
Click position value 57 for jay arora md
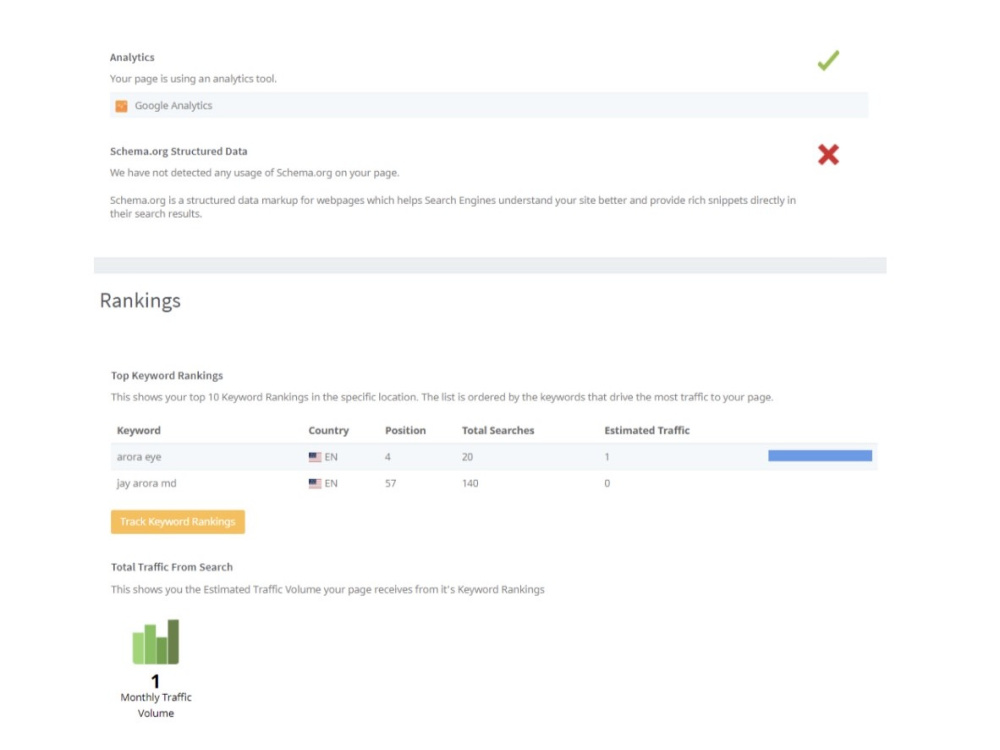click(390, 483)
